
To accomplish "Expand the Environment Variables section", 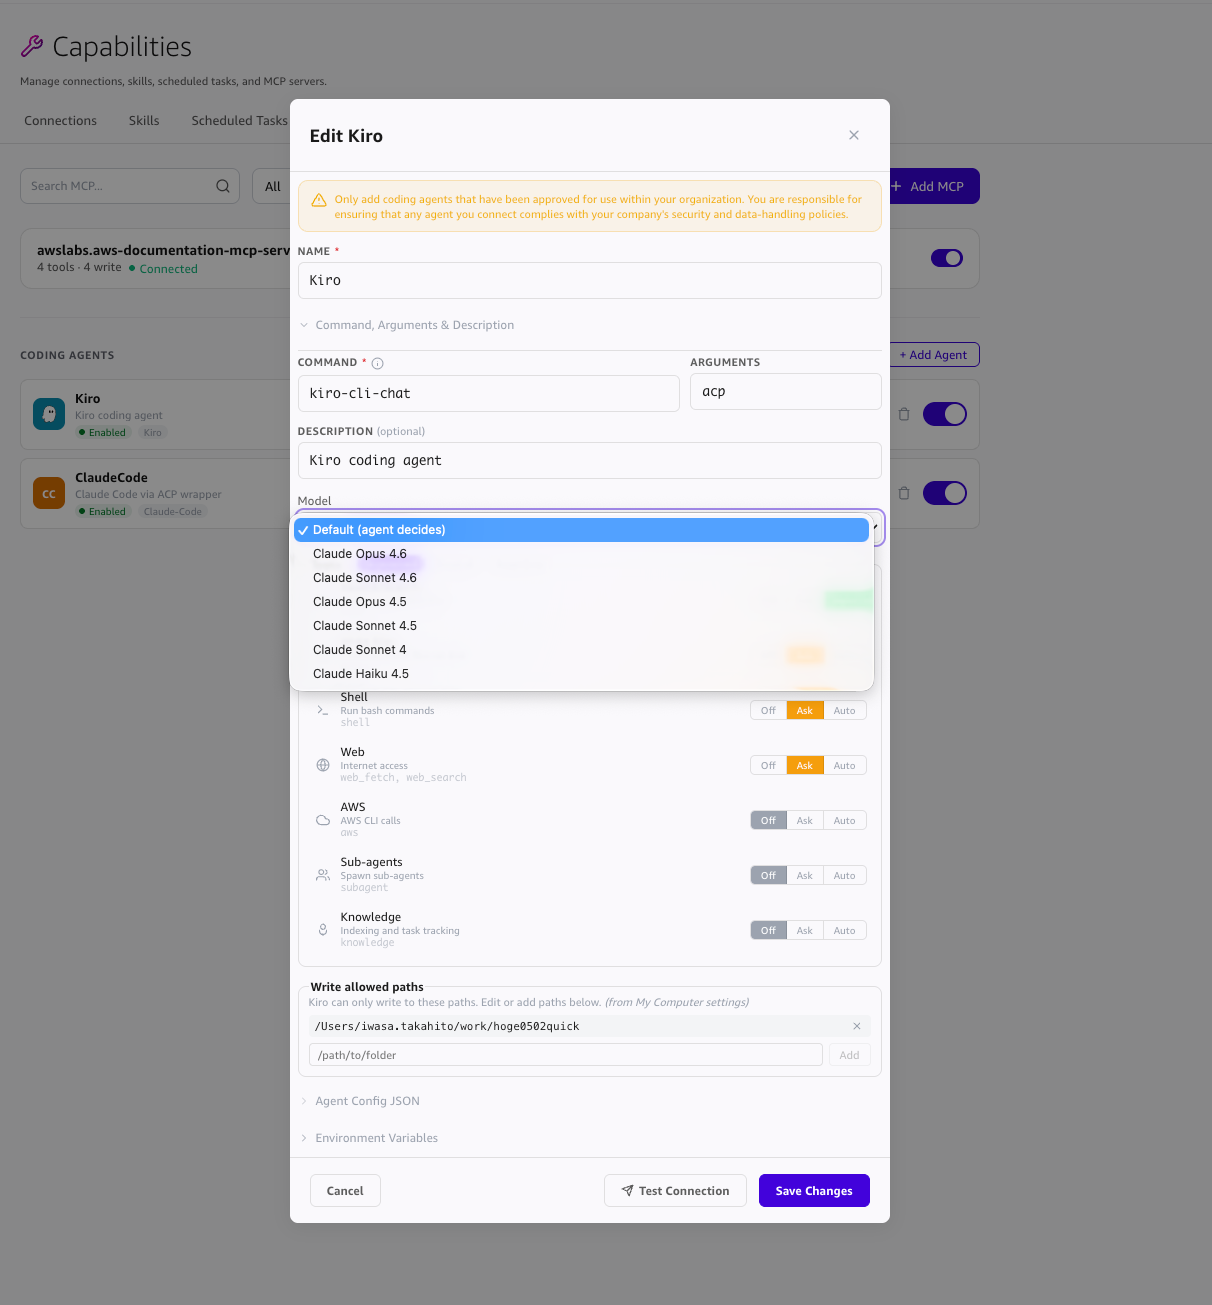I will coord(369,1138).
